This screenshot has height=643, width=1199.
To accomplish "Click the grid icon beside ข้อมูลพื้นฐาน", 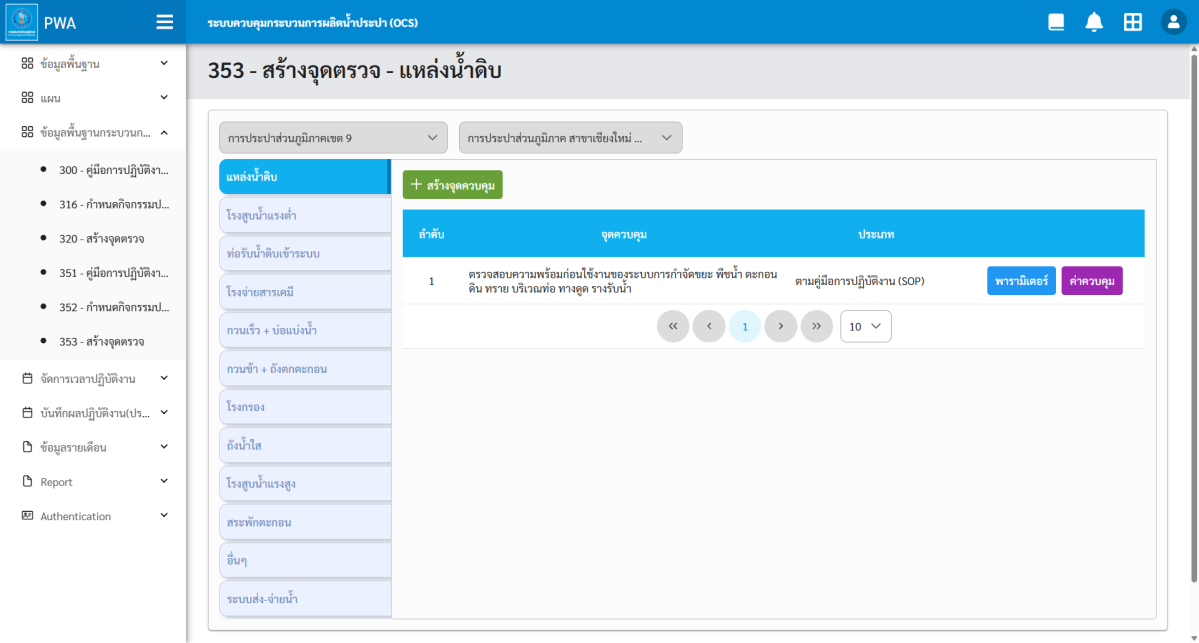I will pyautogui.click(x=28, y=63).
